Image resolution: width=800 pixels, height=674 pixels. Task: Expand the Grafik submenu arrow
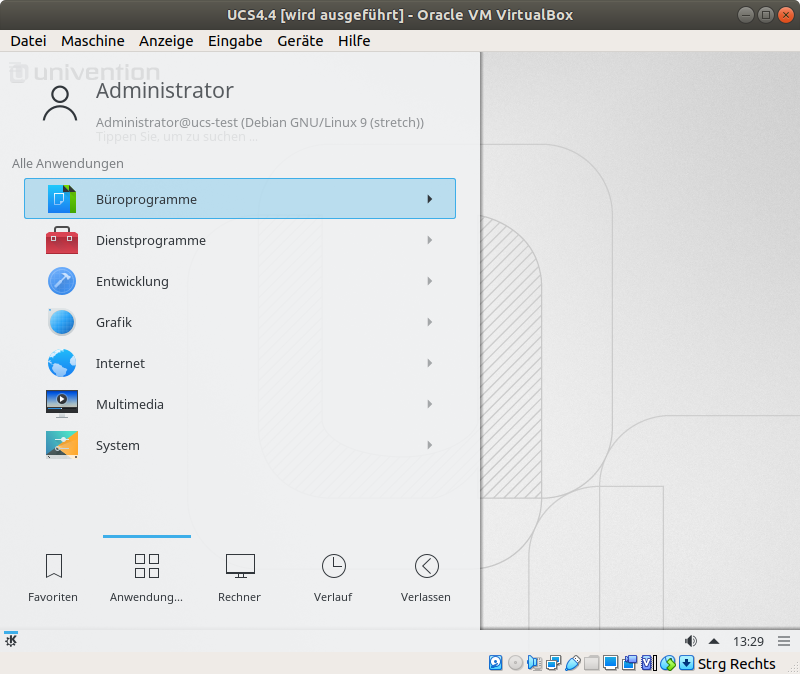430,322
